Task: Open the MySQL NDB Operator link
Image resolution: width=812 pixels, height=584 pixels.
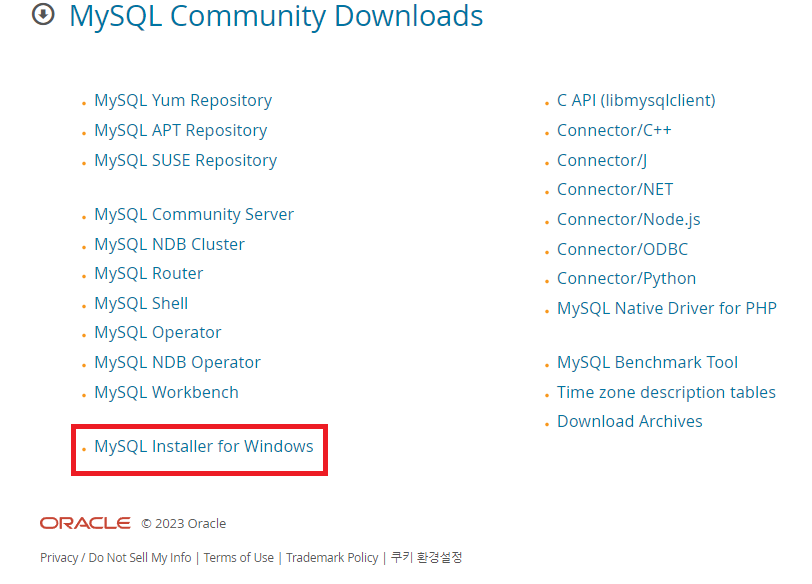Action: point(177,362)
